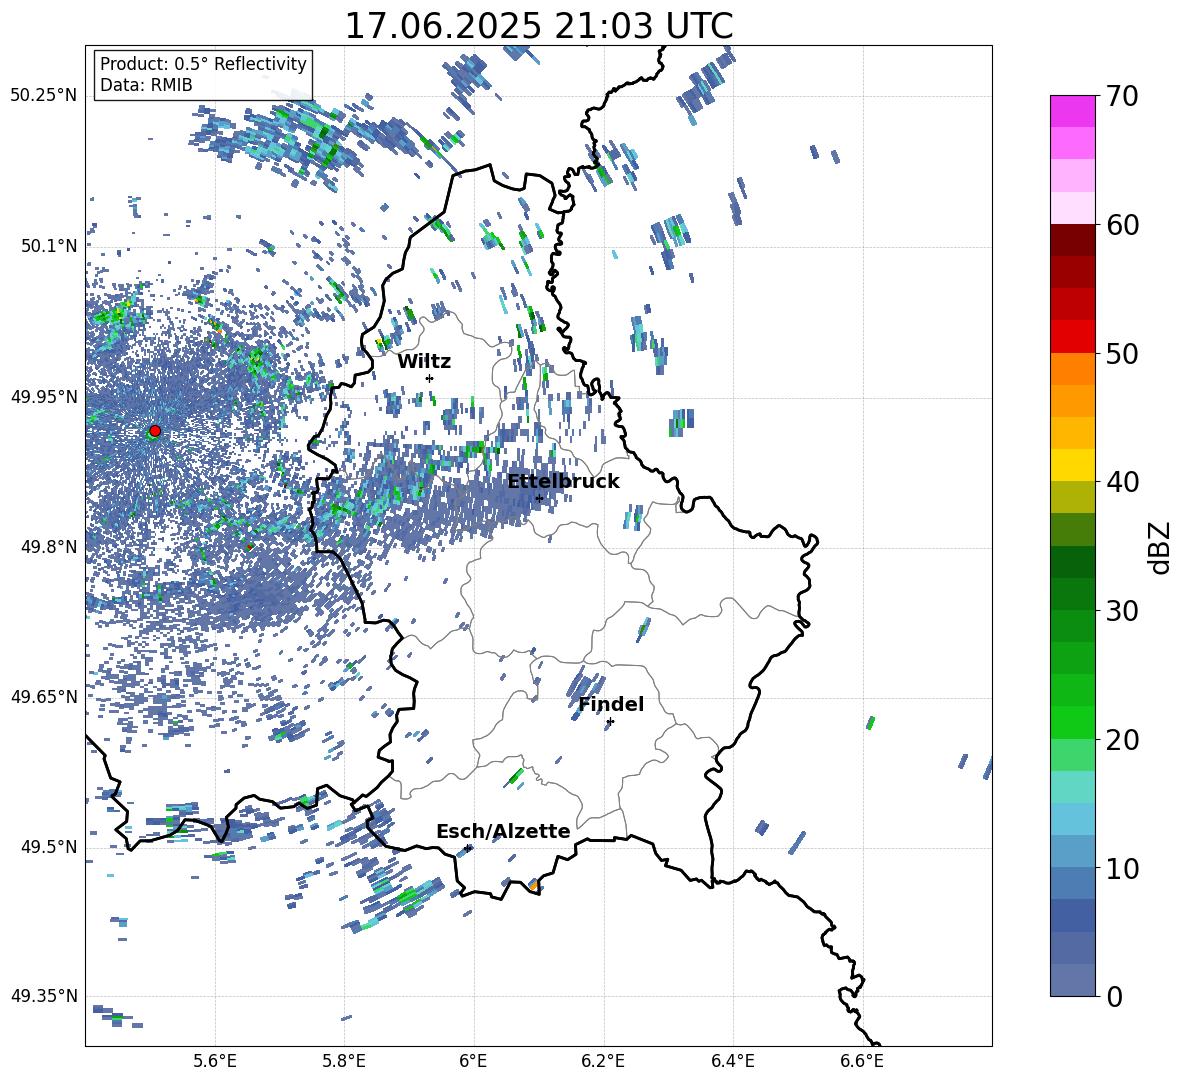Click the bright green colorbar segment near 20

[x=1073, y=722]
